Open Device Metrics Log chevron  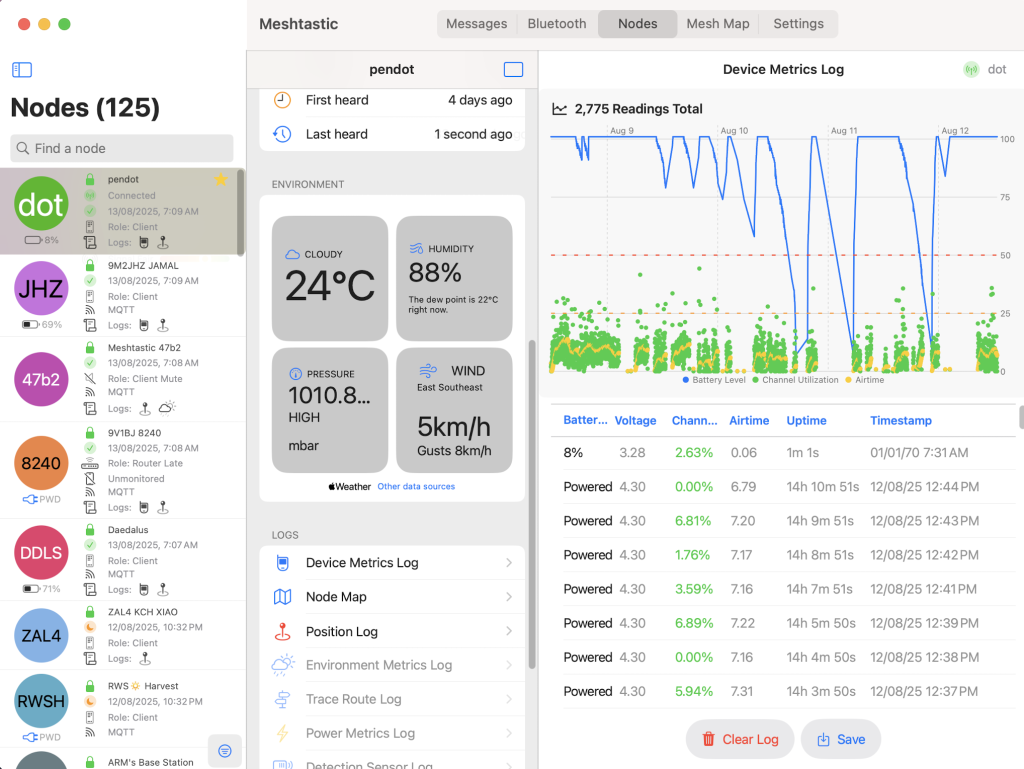(509, 563)
